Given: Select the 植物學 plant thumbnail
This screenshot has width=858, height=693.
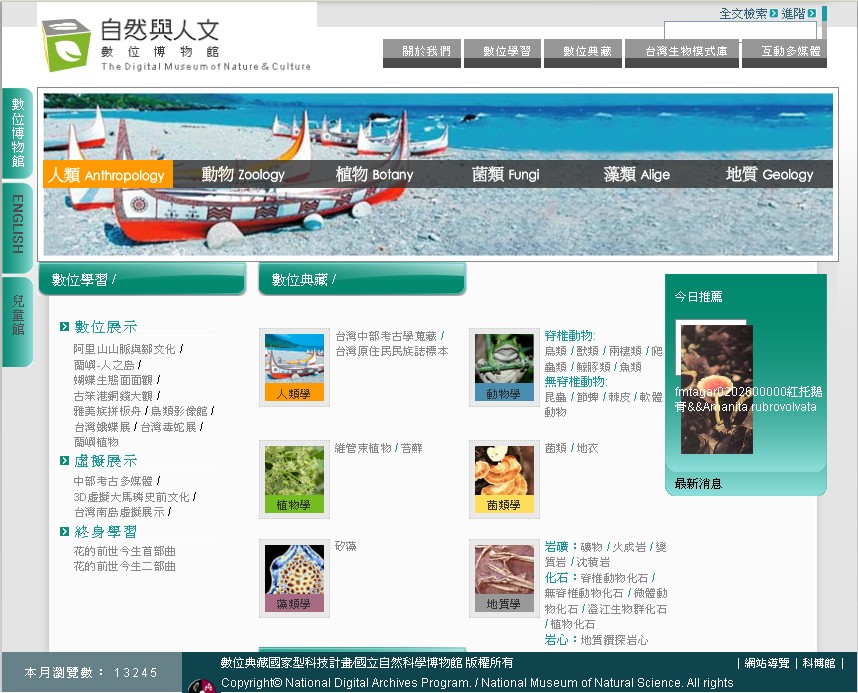Looking at the screenshot, I should point(294,477).
